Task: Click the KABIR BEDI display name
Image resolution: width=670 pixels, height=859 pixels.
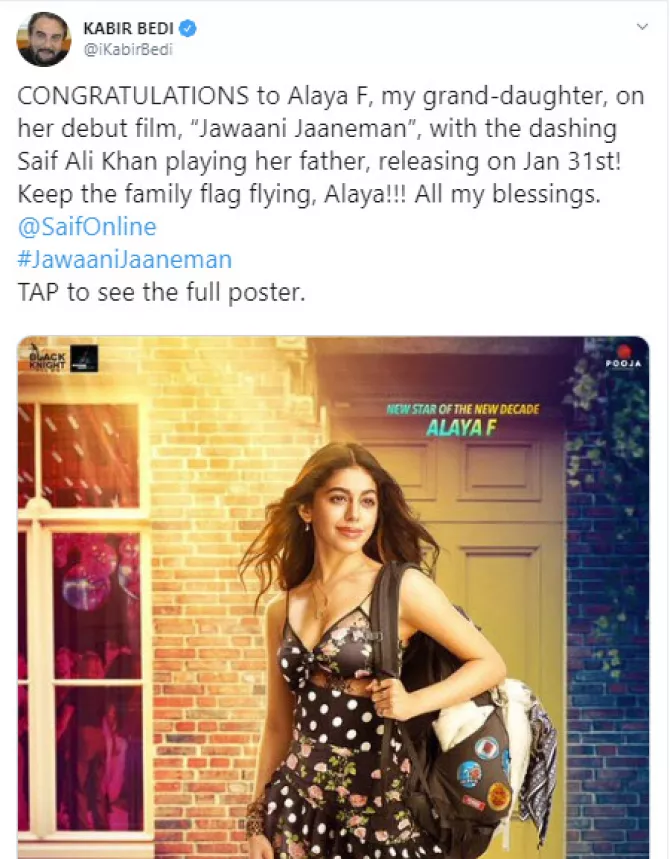Action: tap(128, 28)
